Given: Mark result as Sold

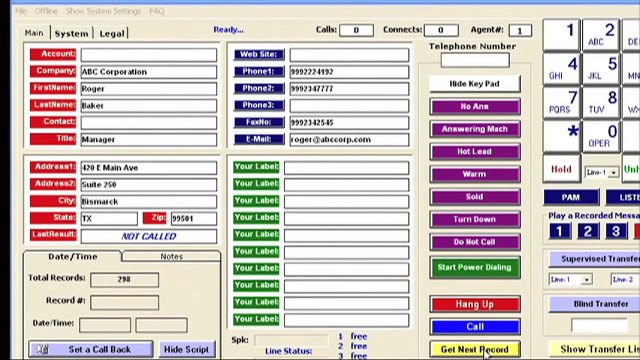Looking at the screenshot, I should tap(475, 197).
